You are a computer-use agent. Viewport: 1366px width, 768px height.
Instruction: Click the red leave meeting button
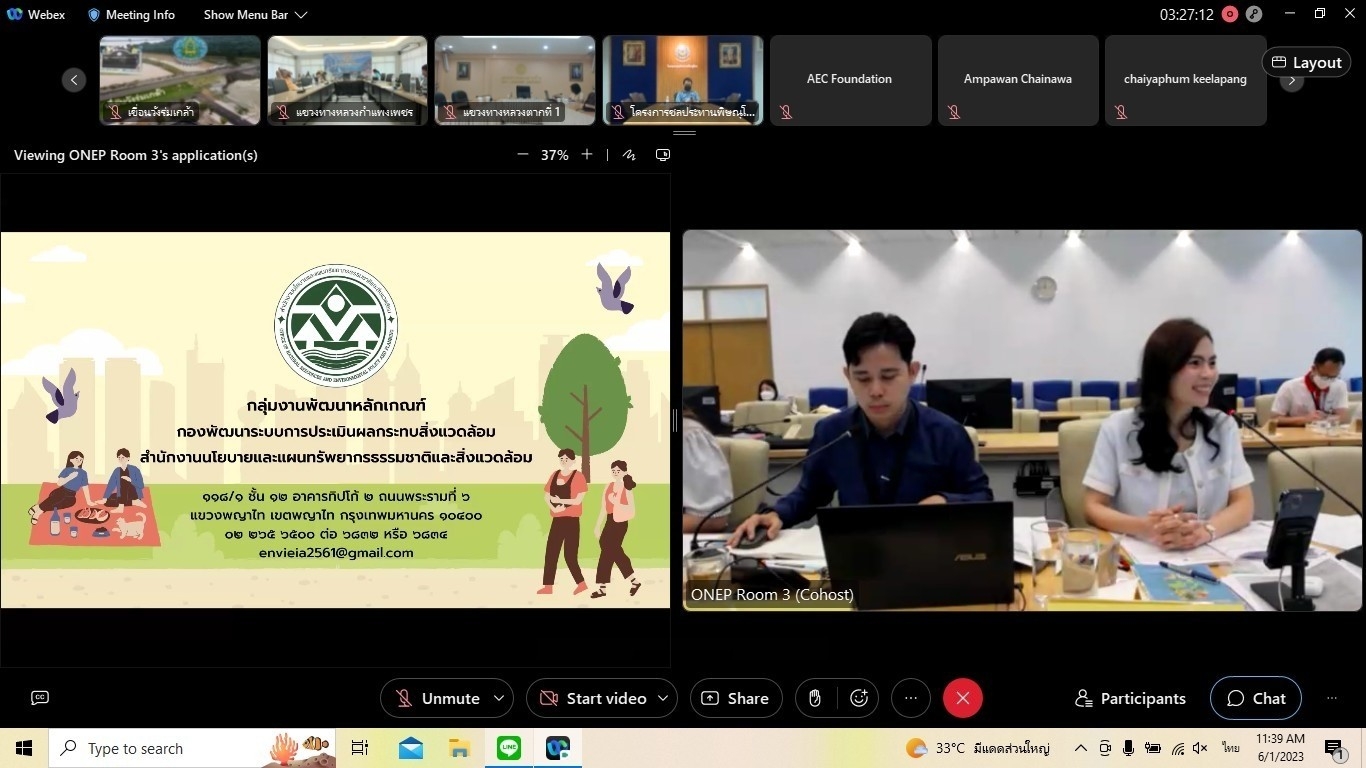(962, 698)
